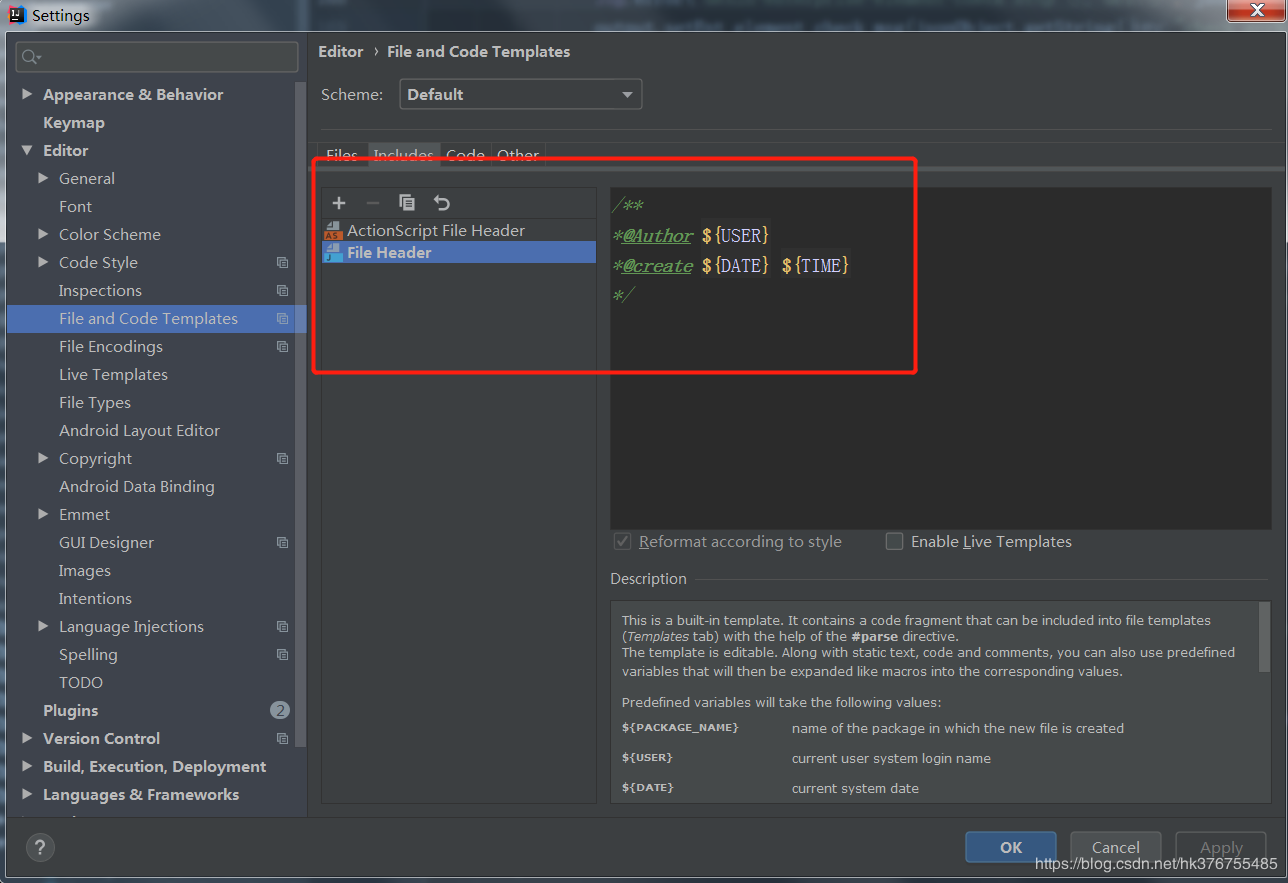The height and width of the screenshot is (883, 1288).
Task: Select File Types in the tree
Action: coord(95,403)
